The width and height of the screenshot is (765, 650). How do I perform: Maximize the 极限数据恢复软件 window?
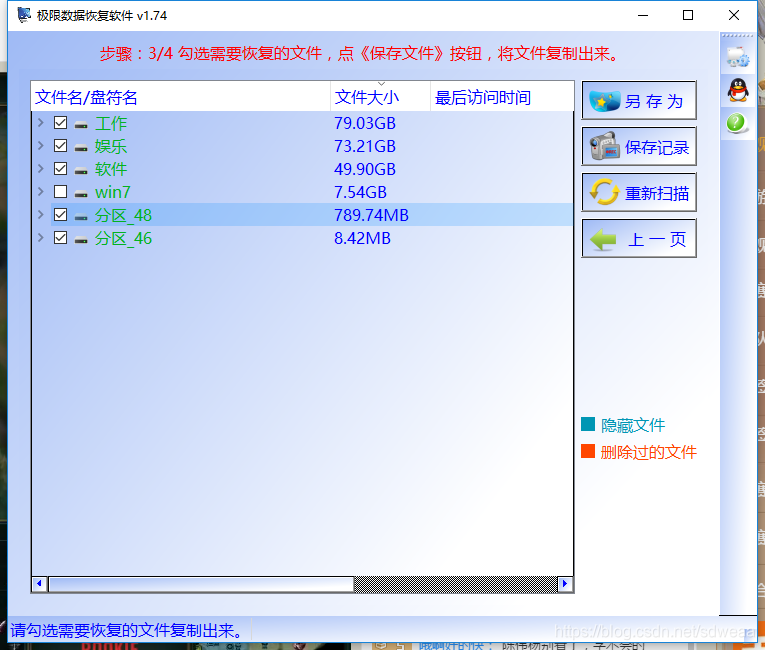688,15
